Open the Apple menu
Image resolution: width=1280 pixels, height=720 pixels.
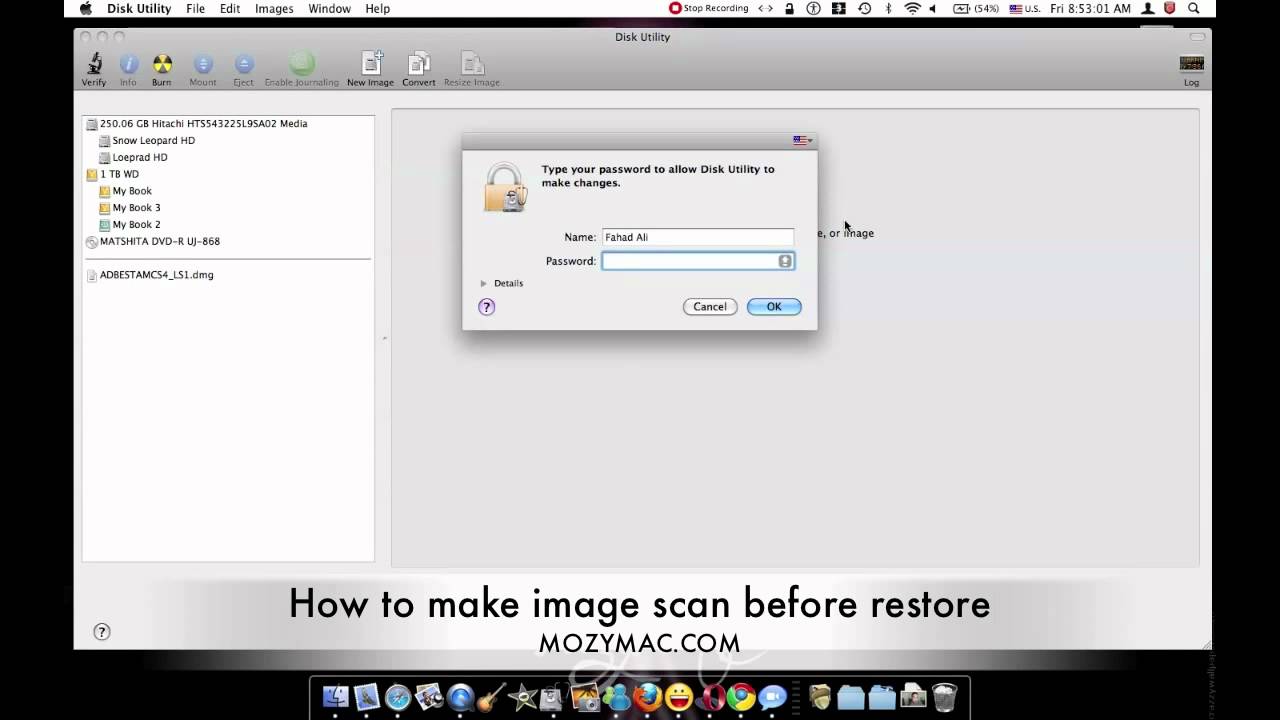[x=86, y=8]
